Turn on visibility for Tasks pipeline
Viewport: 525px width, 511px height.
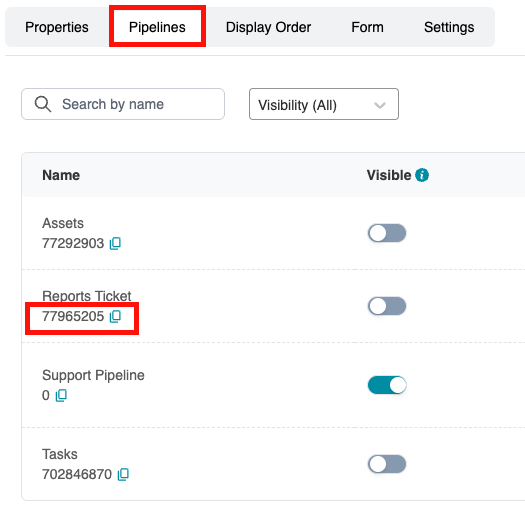click(x=387, y=464)
